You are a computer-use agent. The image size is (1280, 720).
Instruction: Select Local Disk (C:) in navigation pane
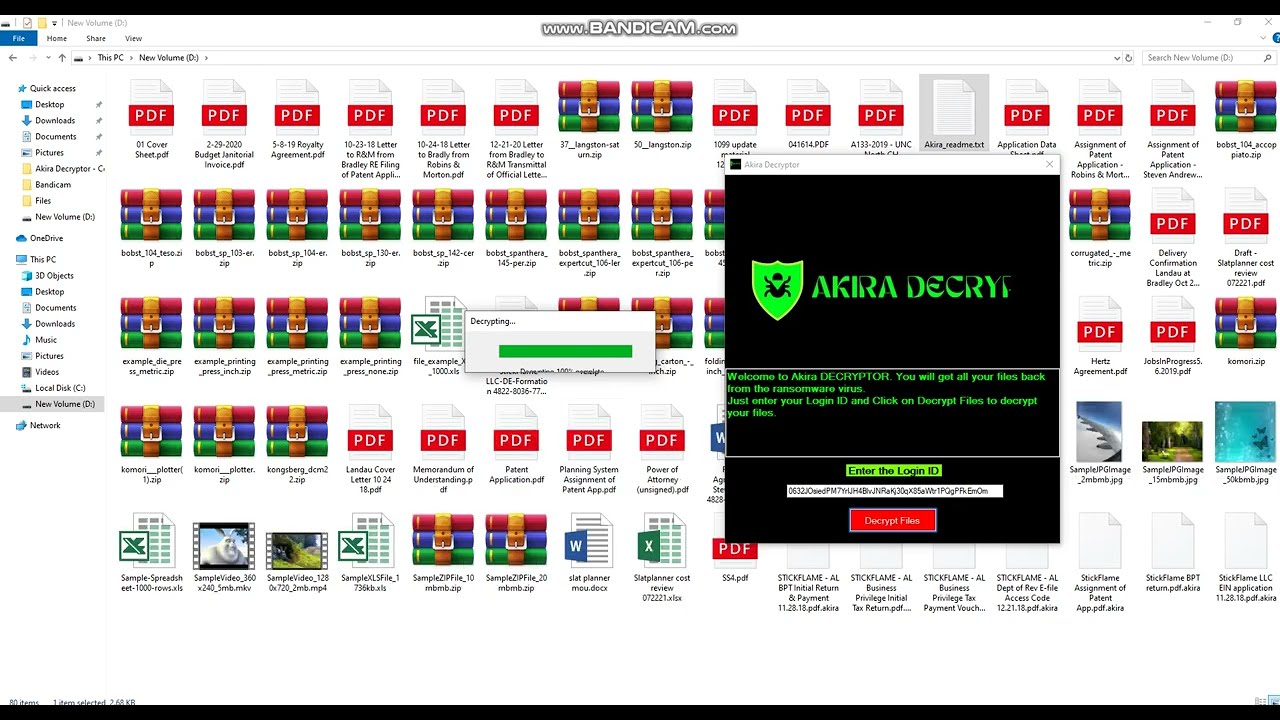click(60, 388)
